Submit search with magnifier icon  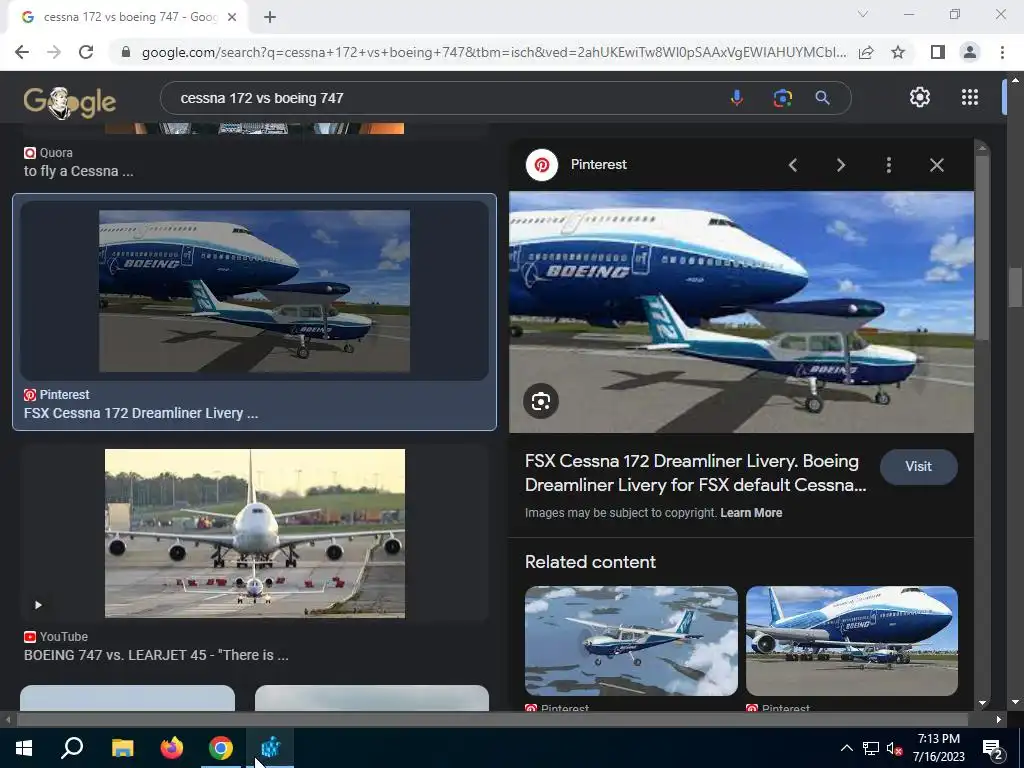tap(822, 98)
